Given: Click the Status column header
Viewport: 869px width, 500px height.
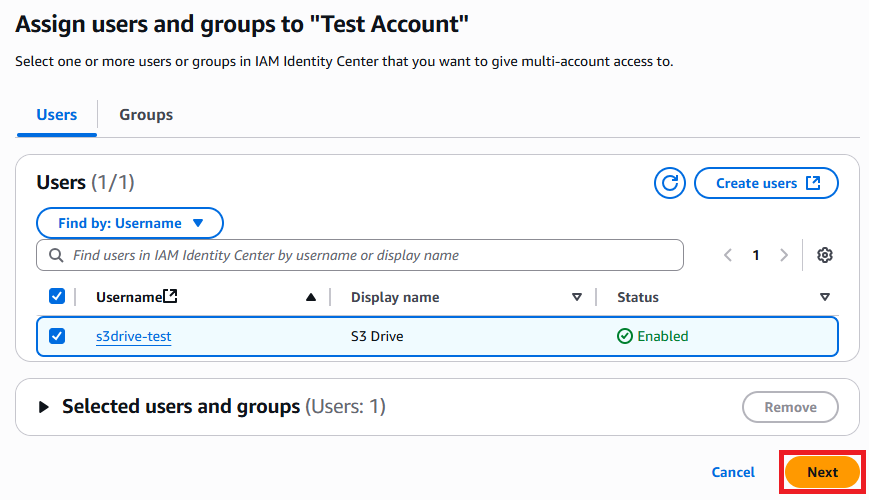Looking at the screenshot, I should click(638, 298).
